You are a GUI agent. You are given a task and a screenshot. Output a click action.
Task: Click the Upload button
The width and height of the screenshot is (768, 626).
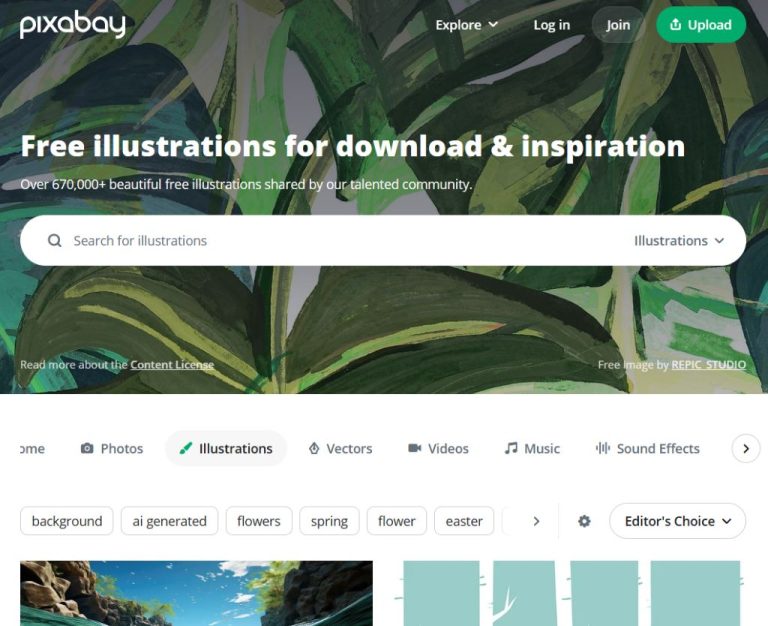click(700, 24)
